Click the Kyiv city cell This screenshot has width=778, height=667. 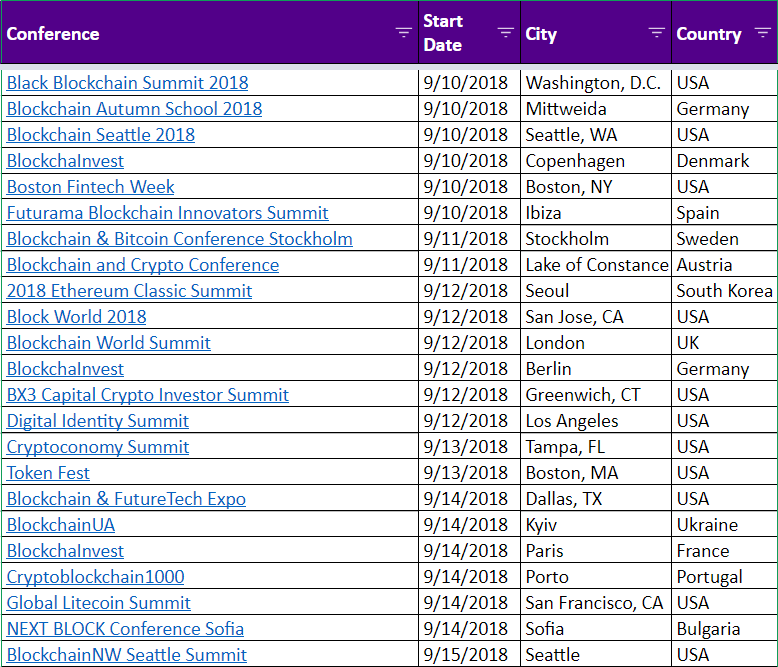tap(596, 525)
